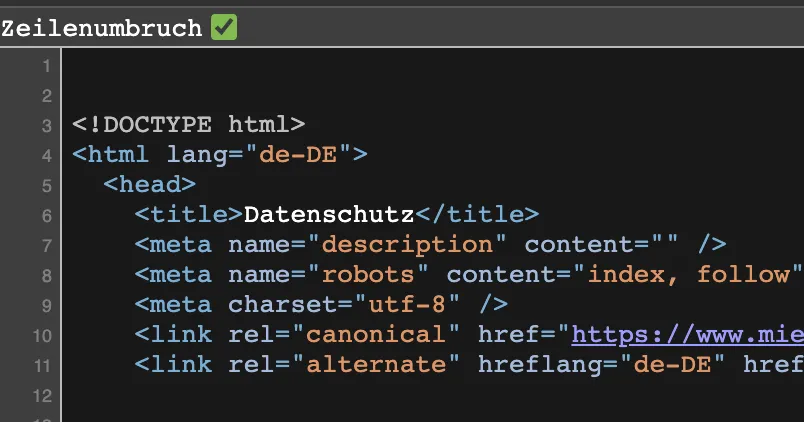Click line number 2 in gutter
The height and width of the screenshot is (422, 804).
47,96
